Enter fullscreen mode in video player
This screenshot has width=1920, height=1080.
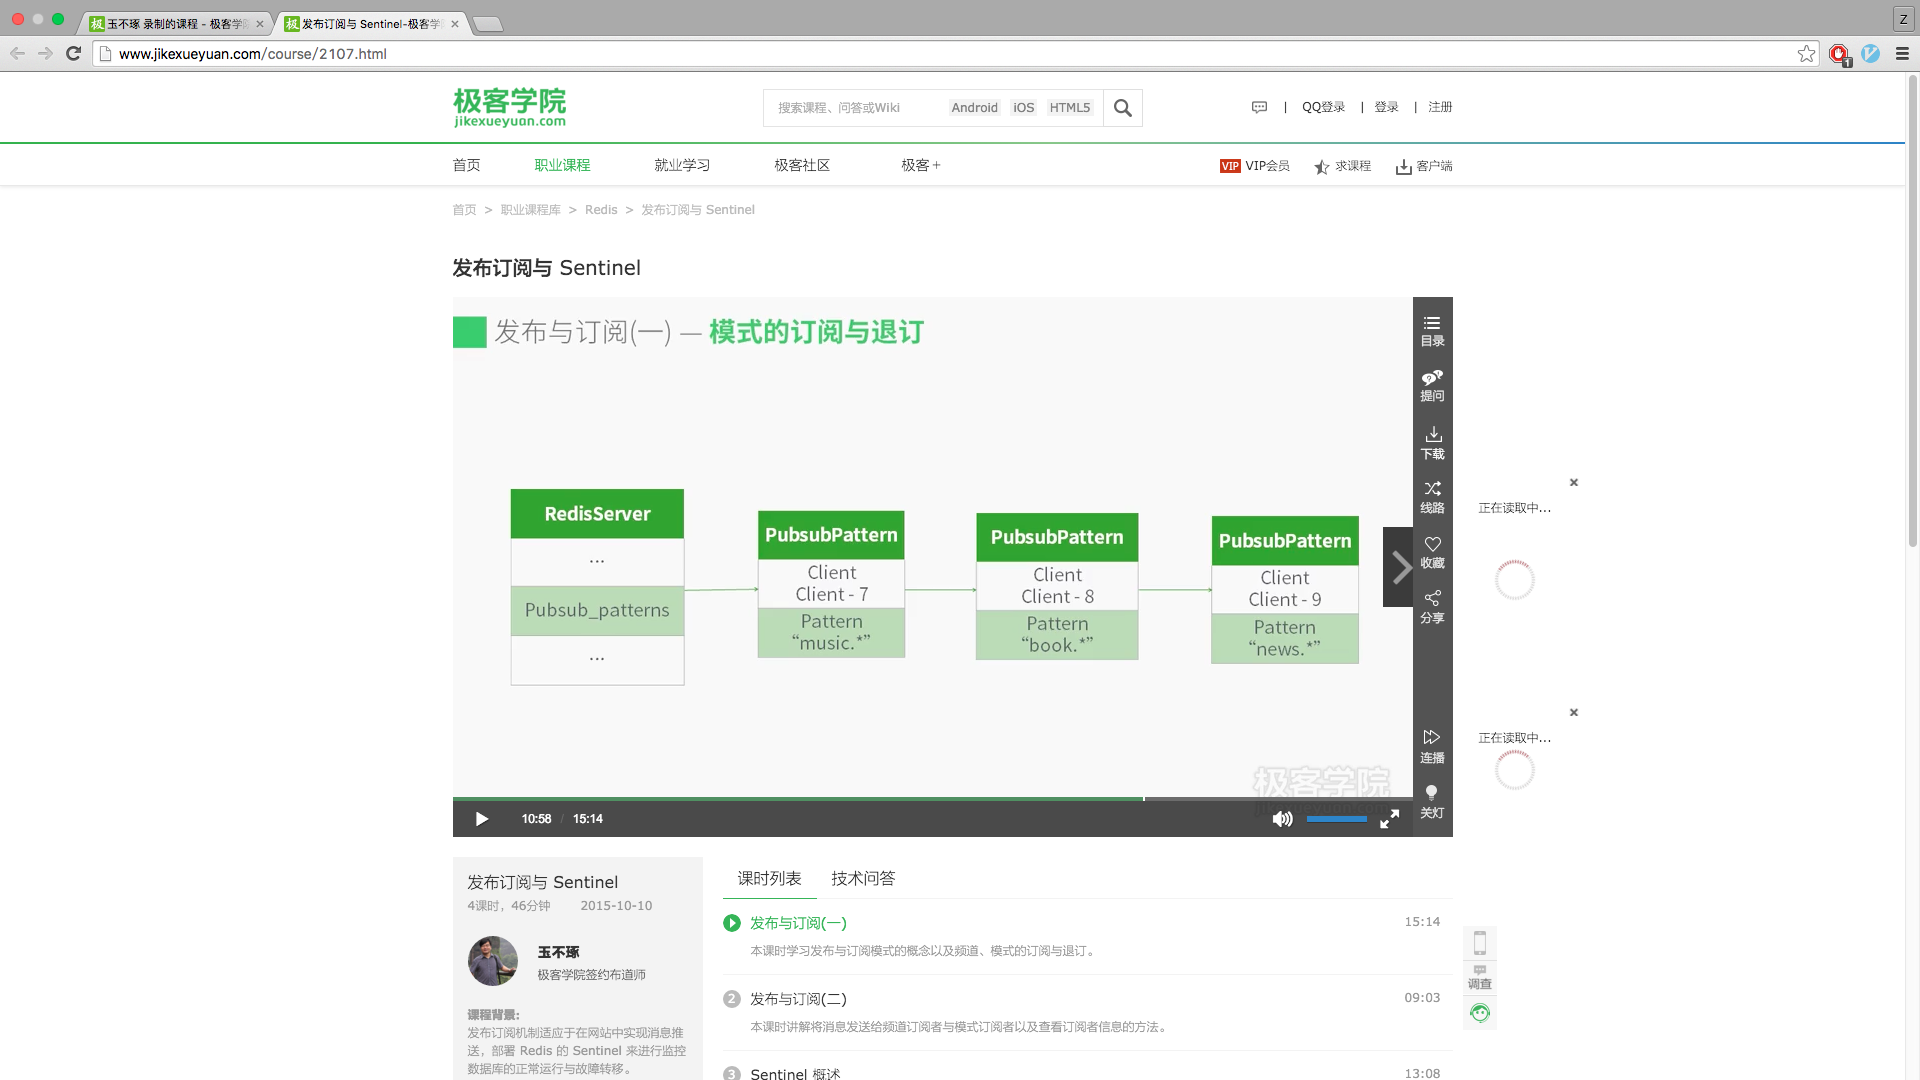1389,819
